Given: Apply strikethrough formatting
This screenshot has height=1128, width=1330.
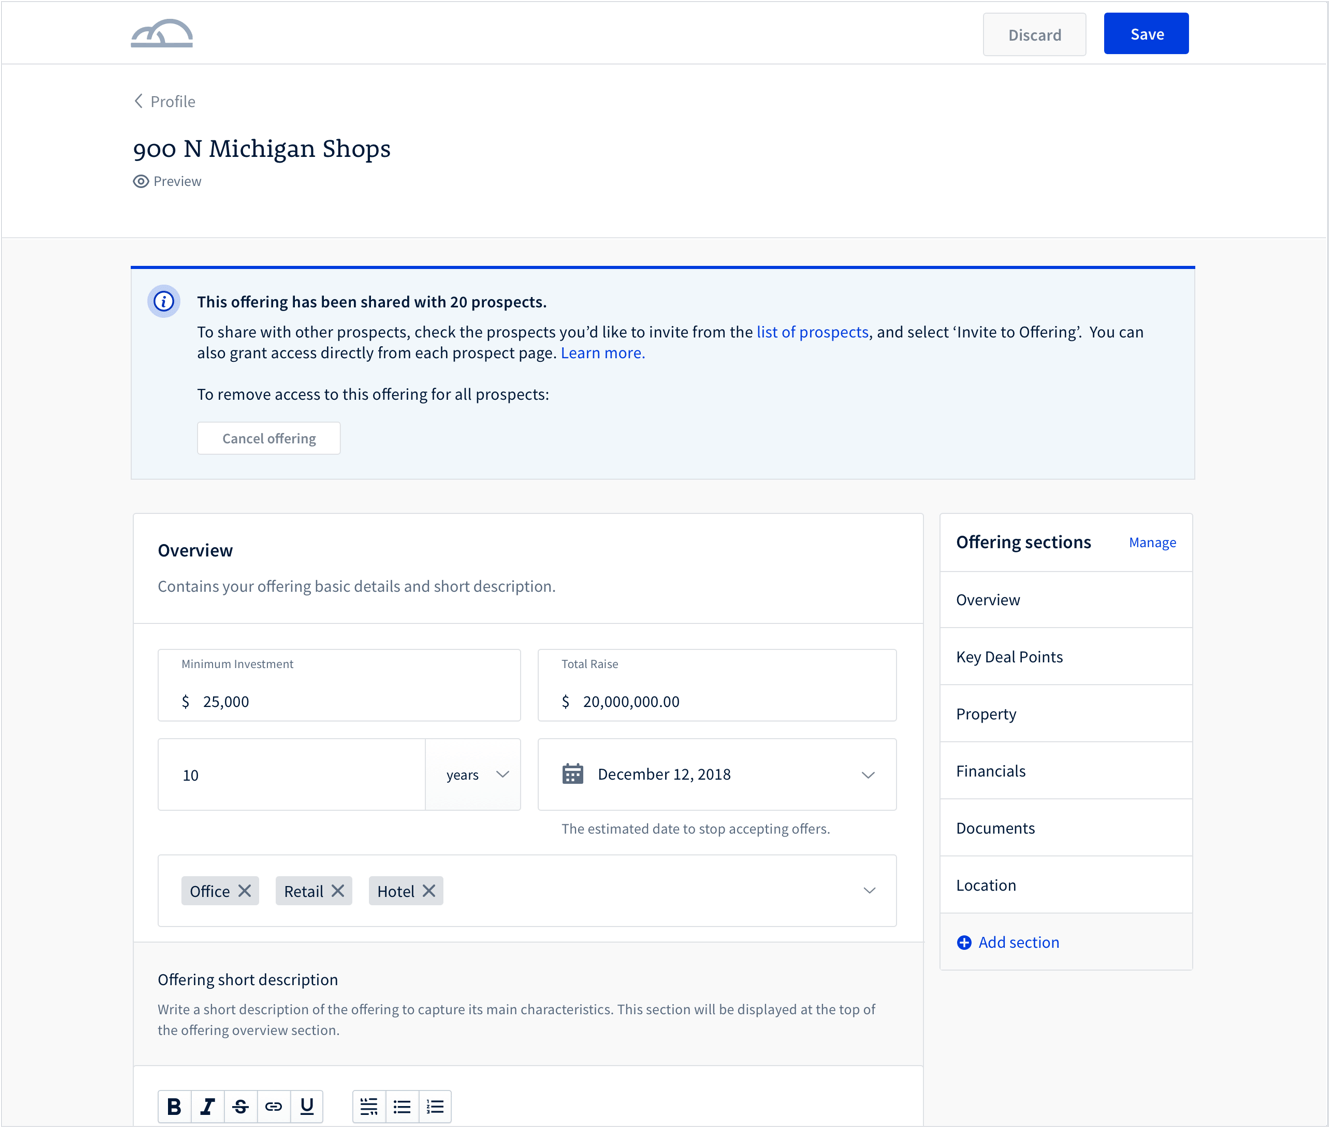Looking at the screenshot, I should [x=240, y=1106].
